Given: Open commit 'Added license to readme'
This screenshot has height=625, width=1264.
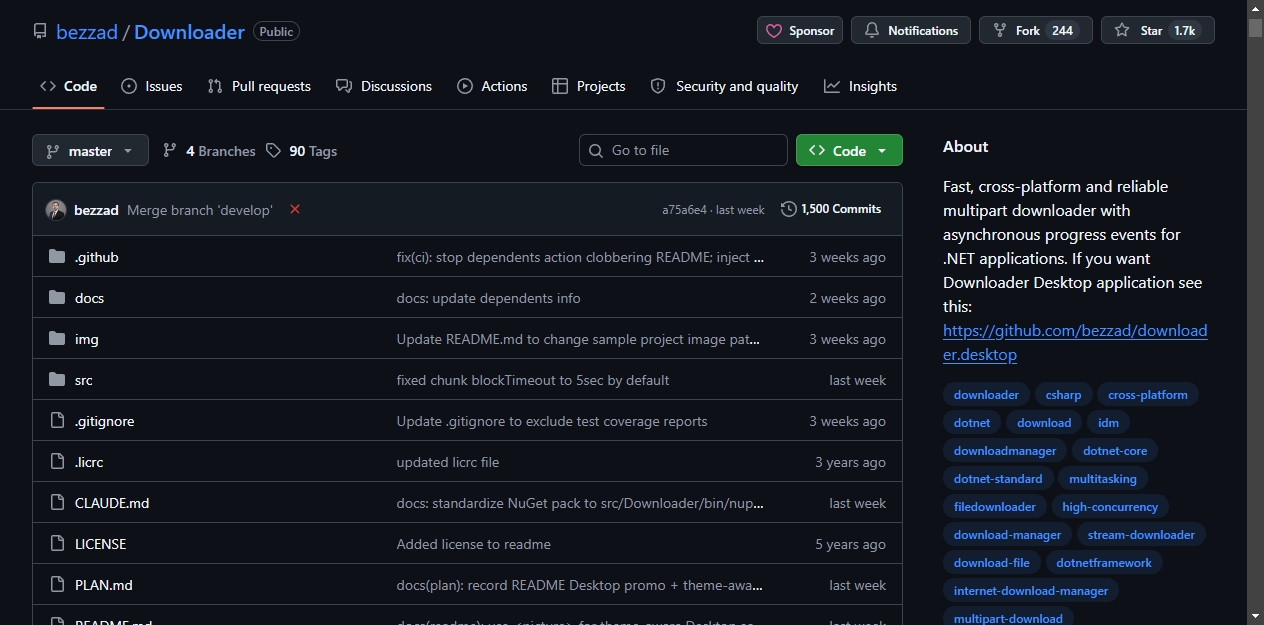Looking at the screenshot, I should (474, 544).
